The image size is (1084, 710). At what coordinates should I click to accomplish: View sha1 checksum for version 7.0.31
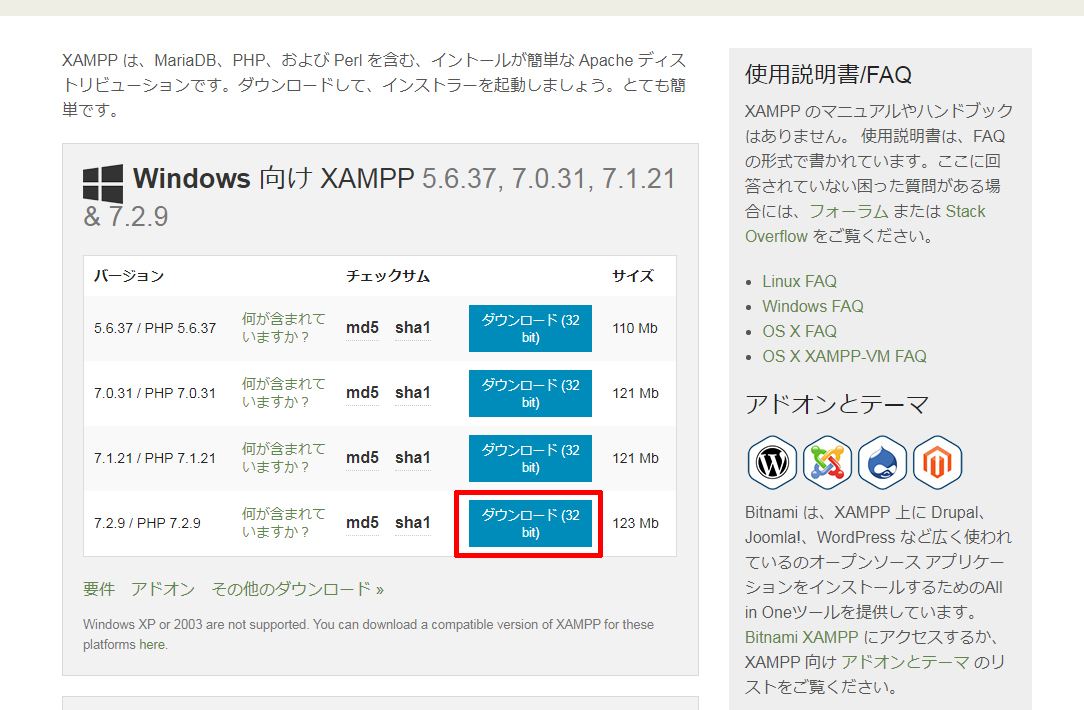pyautogui.click(x=412, y=393)
